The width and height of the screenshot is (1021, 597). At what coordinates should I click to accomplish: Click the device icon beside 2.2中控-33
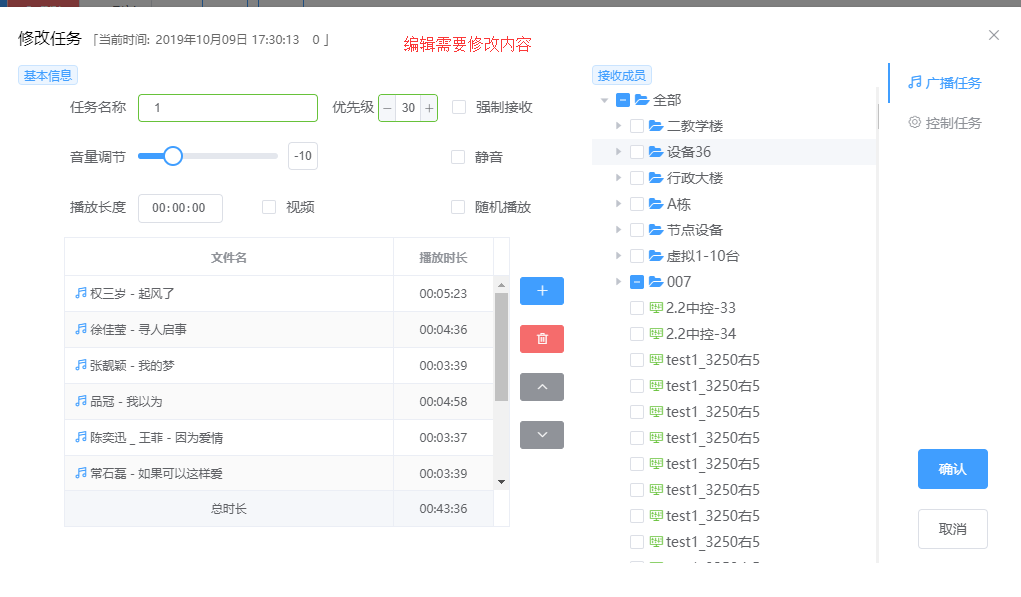tap(657, 308)
